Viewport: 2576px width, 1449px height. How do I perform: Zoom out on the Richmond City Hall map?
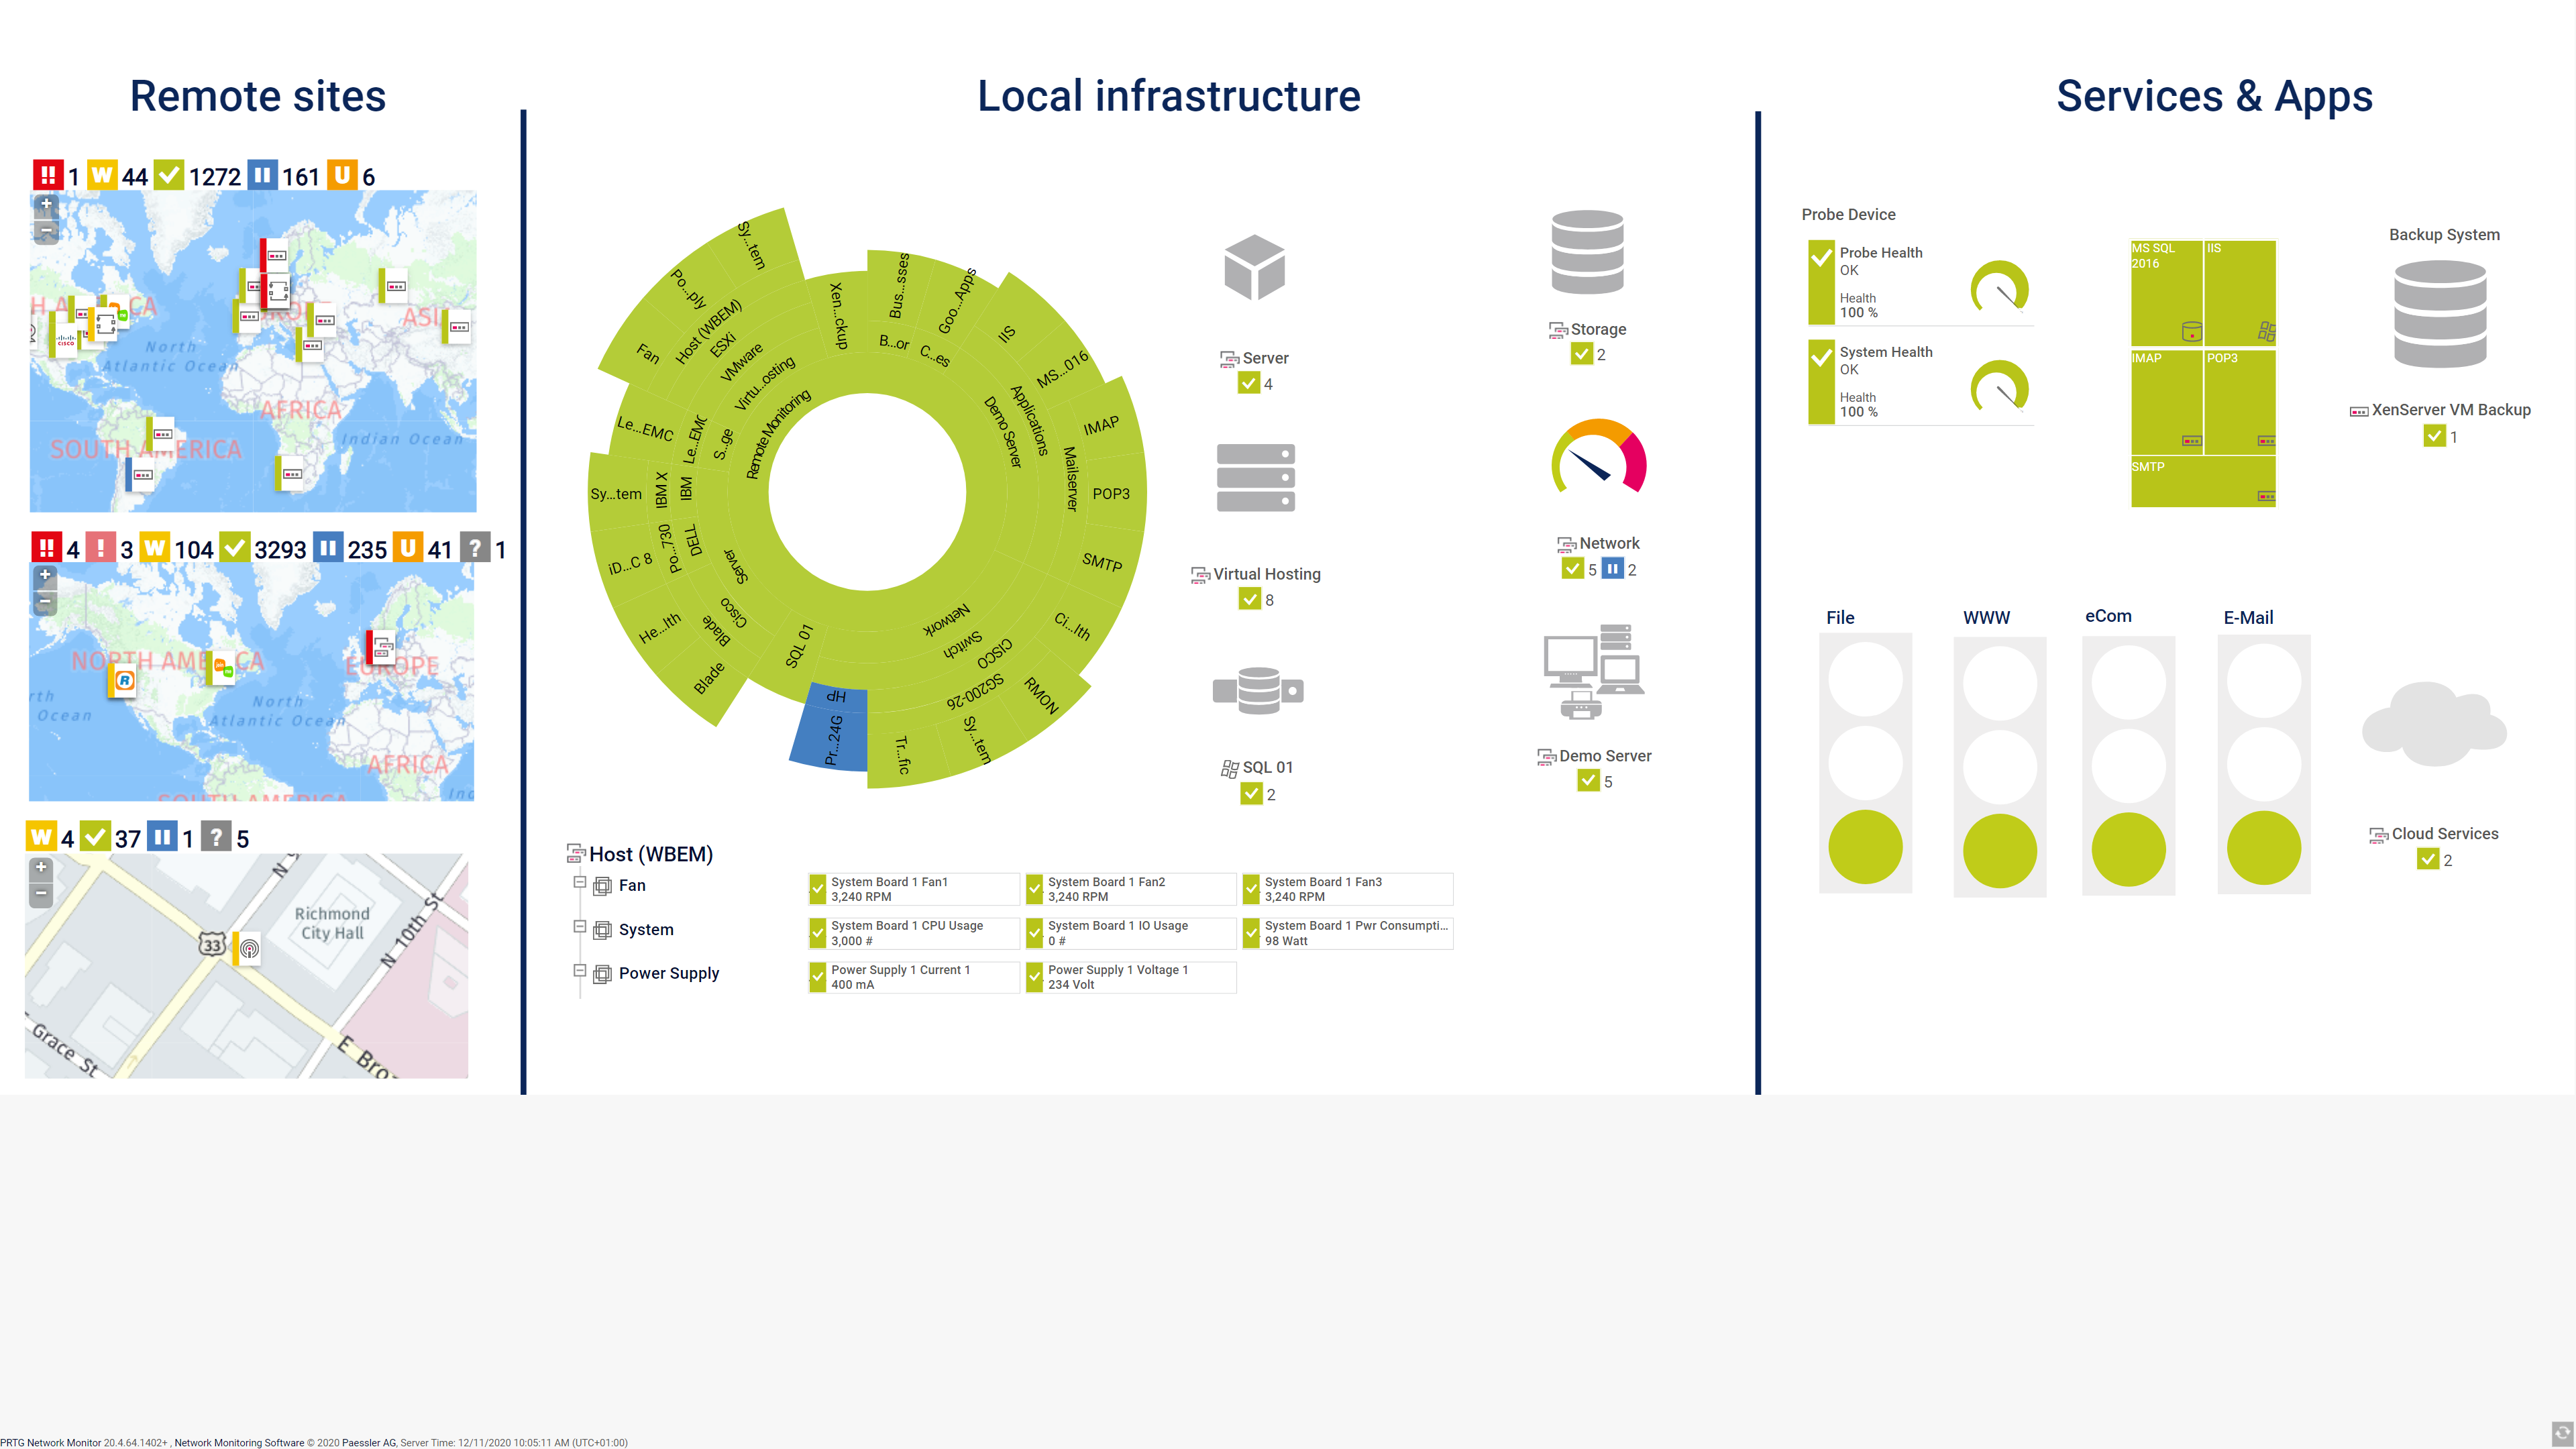pos(41,894)
